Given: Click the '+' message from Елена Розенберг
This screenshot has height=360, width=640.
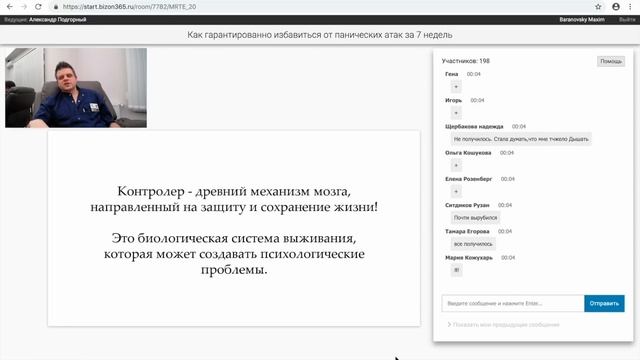Looking at the screenshot, I should tap(456, 191).
